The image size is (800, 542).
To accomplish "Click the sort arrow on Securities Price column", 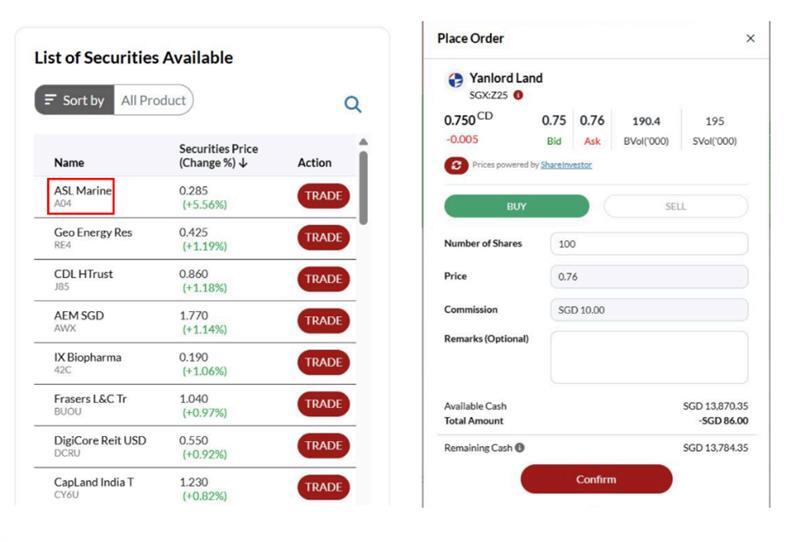I will point(243,163).
